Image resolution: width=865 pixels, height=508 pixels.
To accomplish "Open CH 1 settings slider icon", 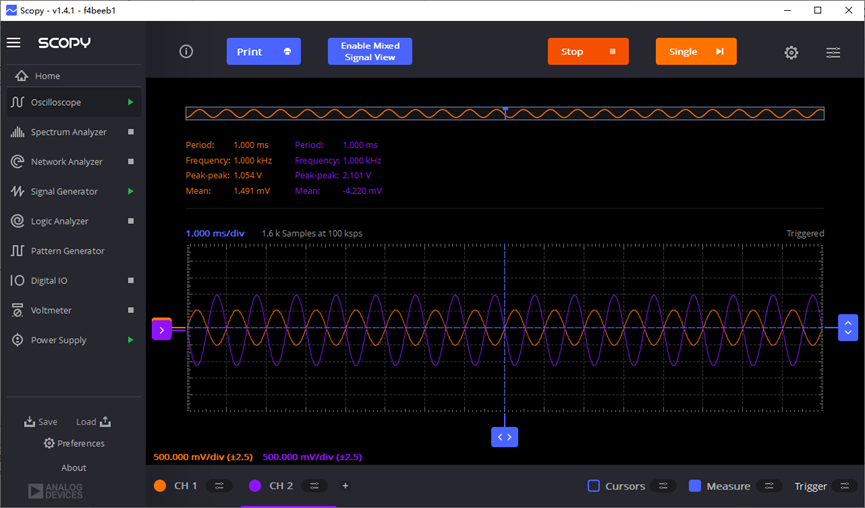I will [x=219, y=485].
